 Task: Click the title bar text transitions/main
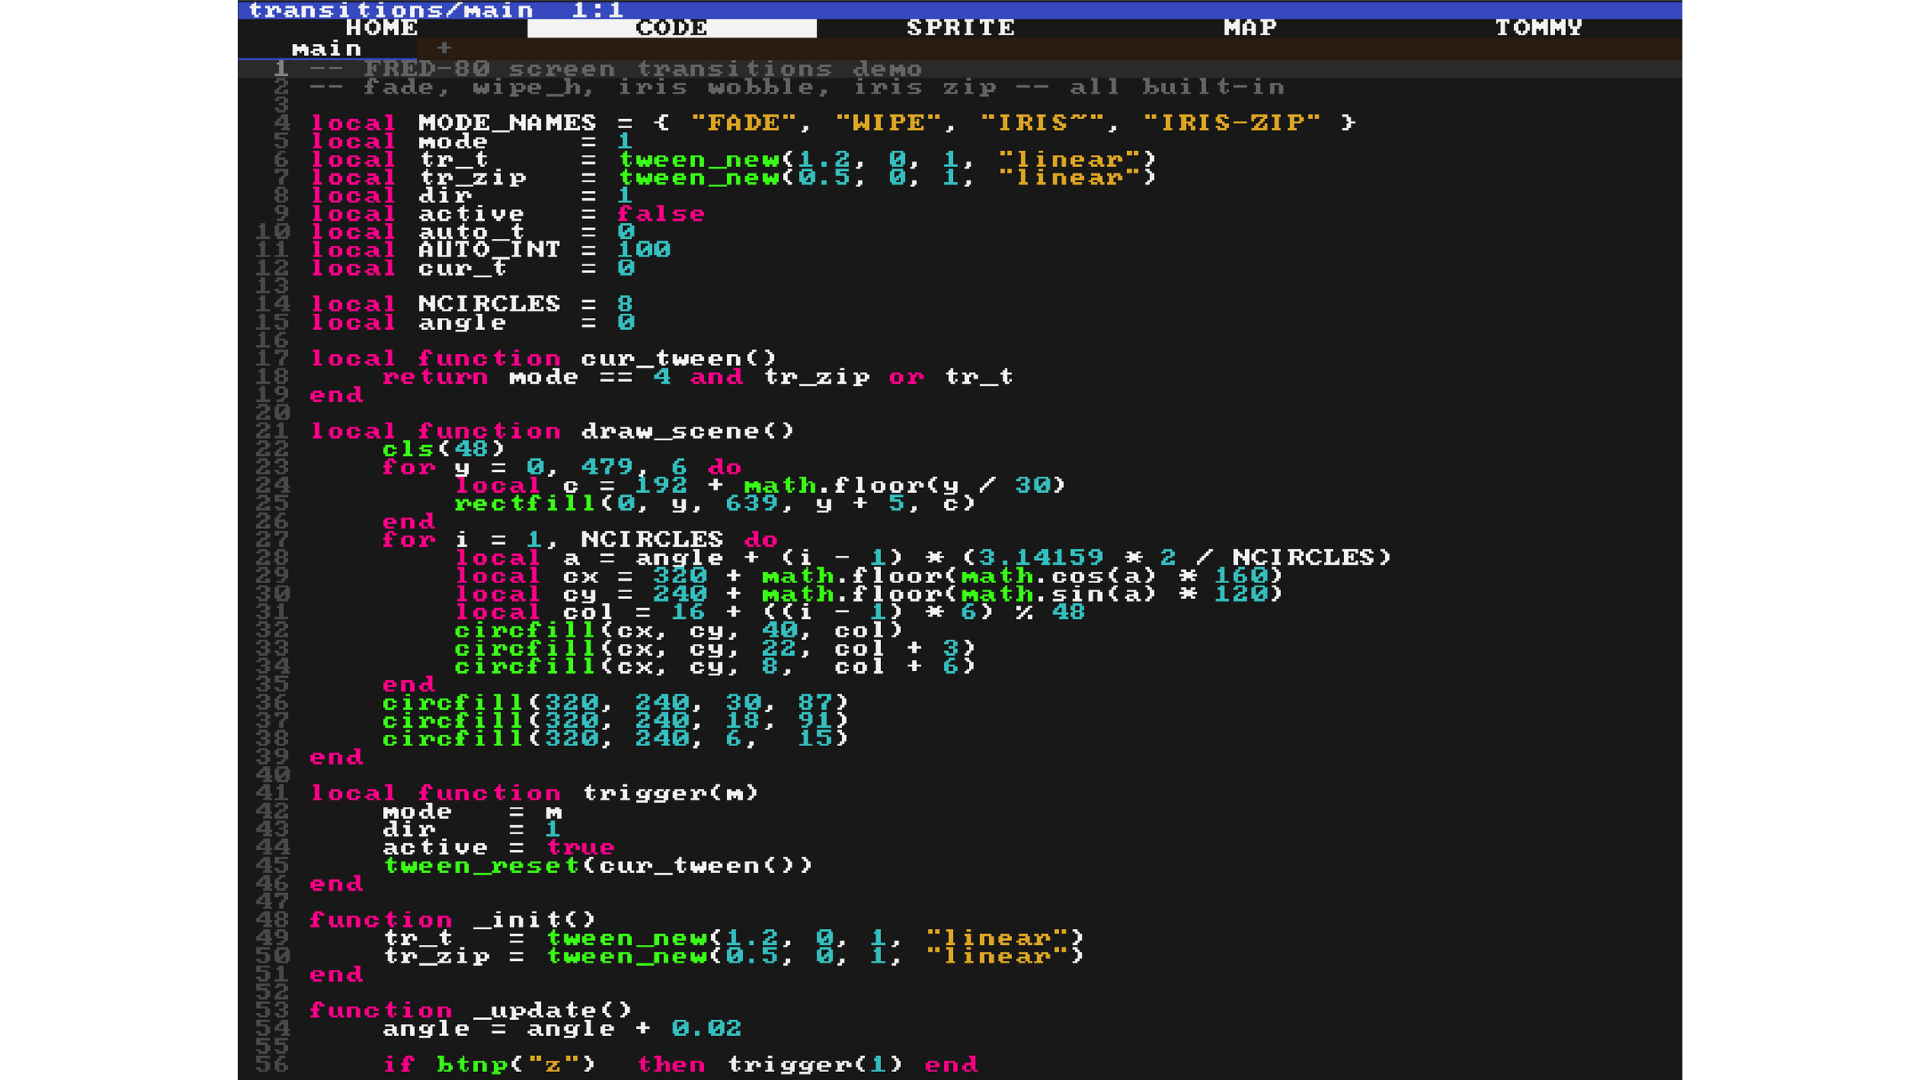point(391,10)
